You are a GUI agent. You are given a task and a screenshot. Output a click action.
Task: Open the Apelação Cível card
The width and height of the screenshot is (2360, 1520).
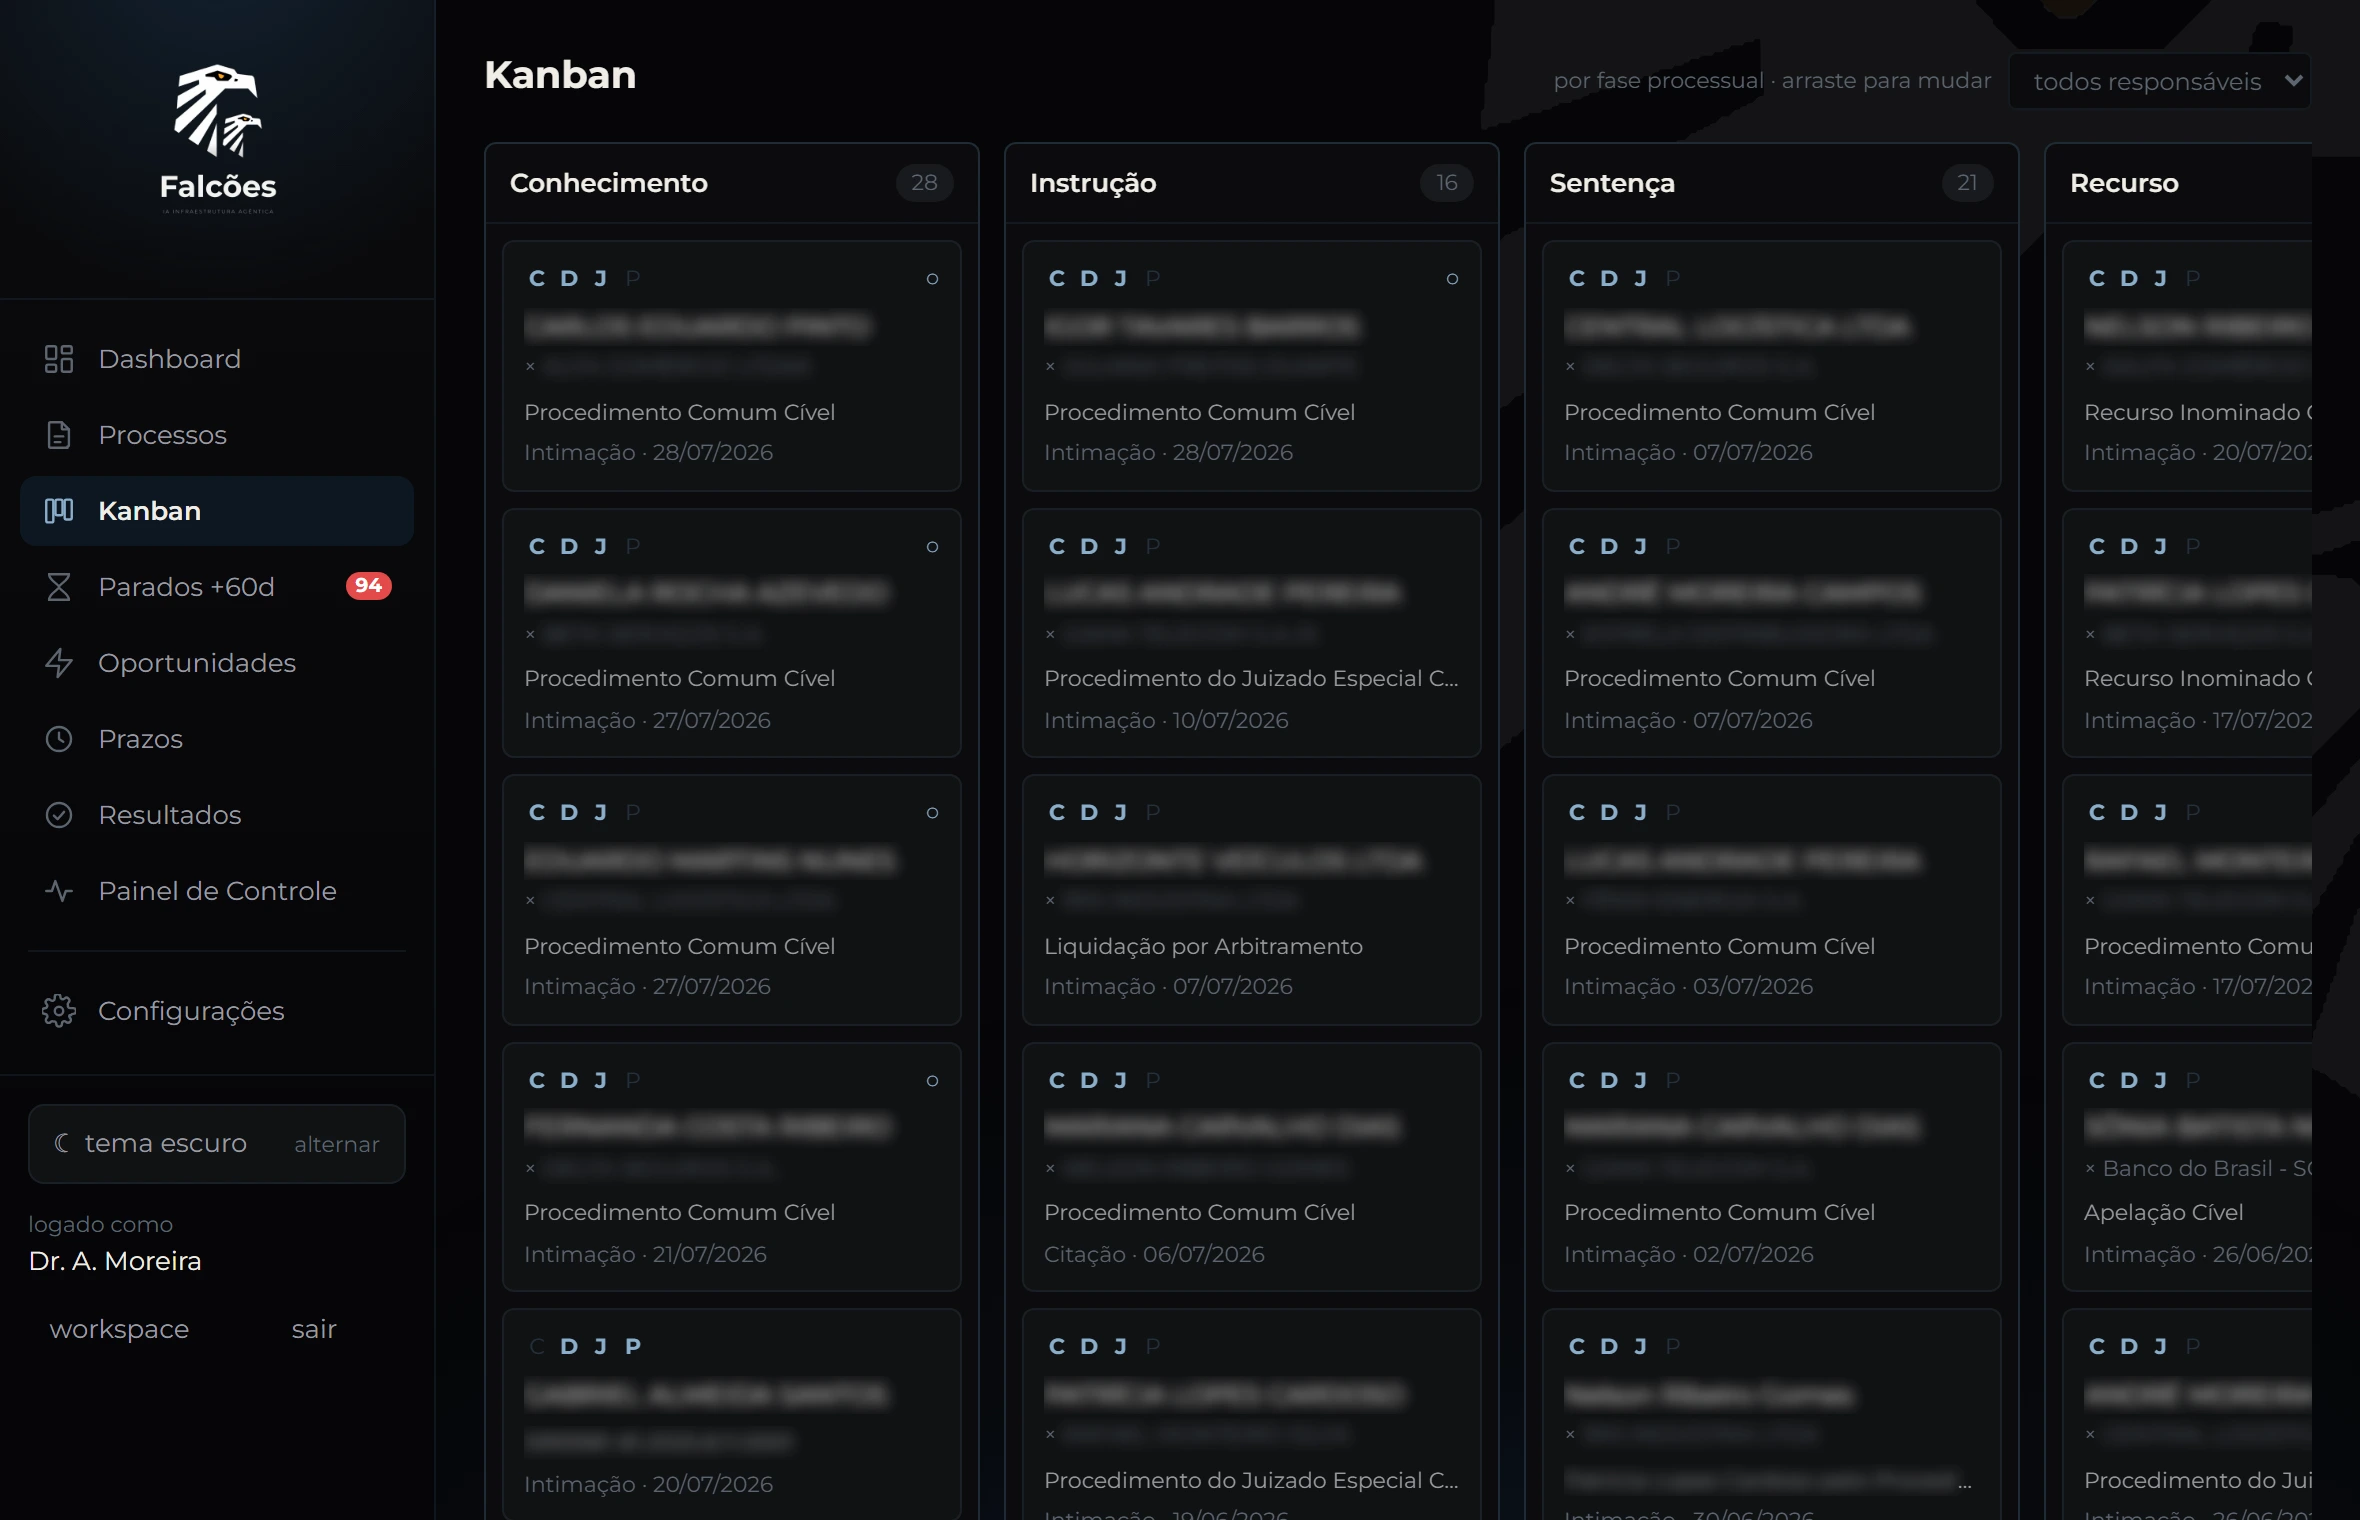pyautogui.click(x=2188, y=1167)
